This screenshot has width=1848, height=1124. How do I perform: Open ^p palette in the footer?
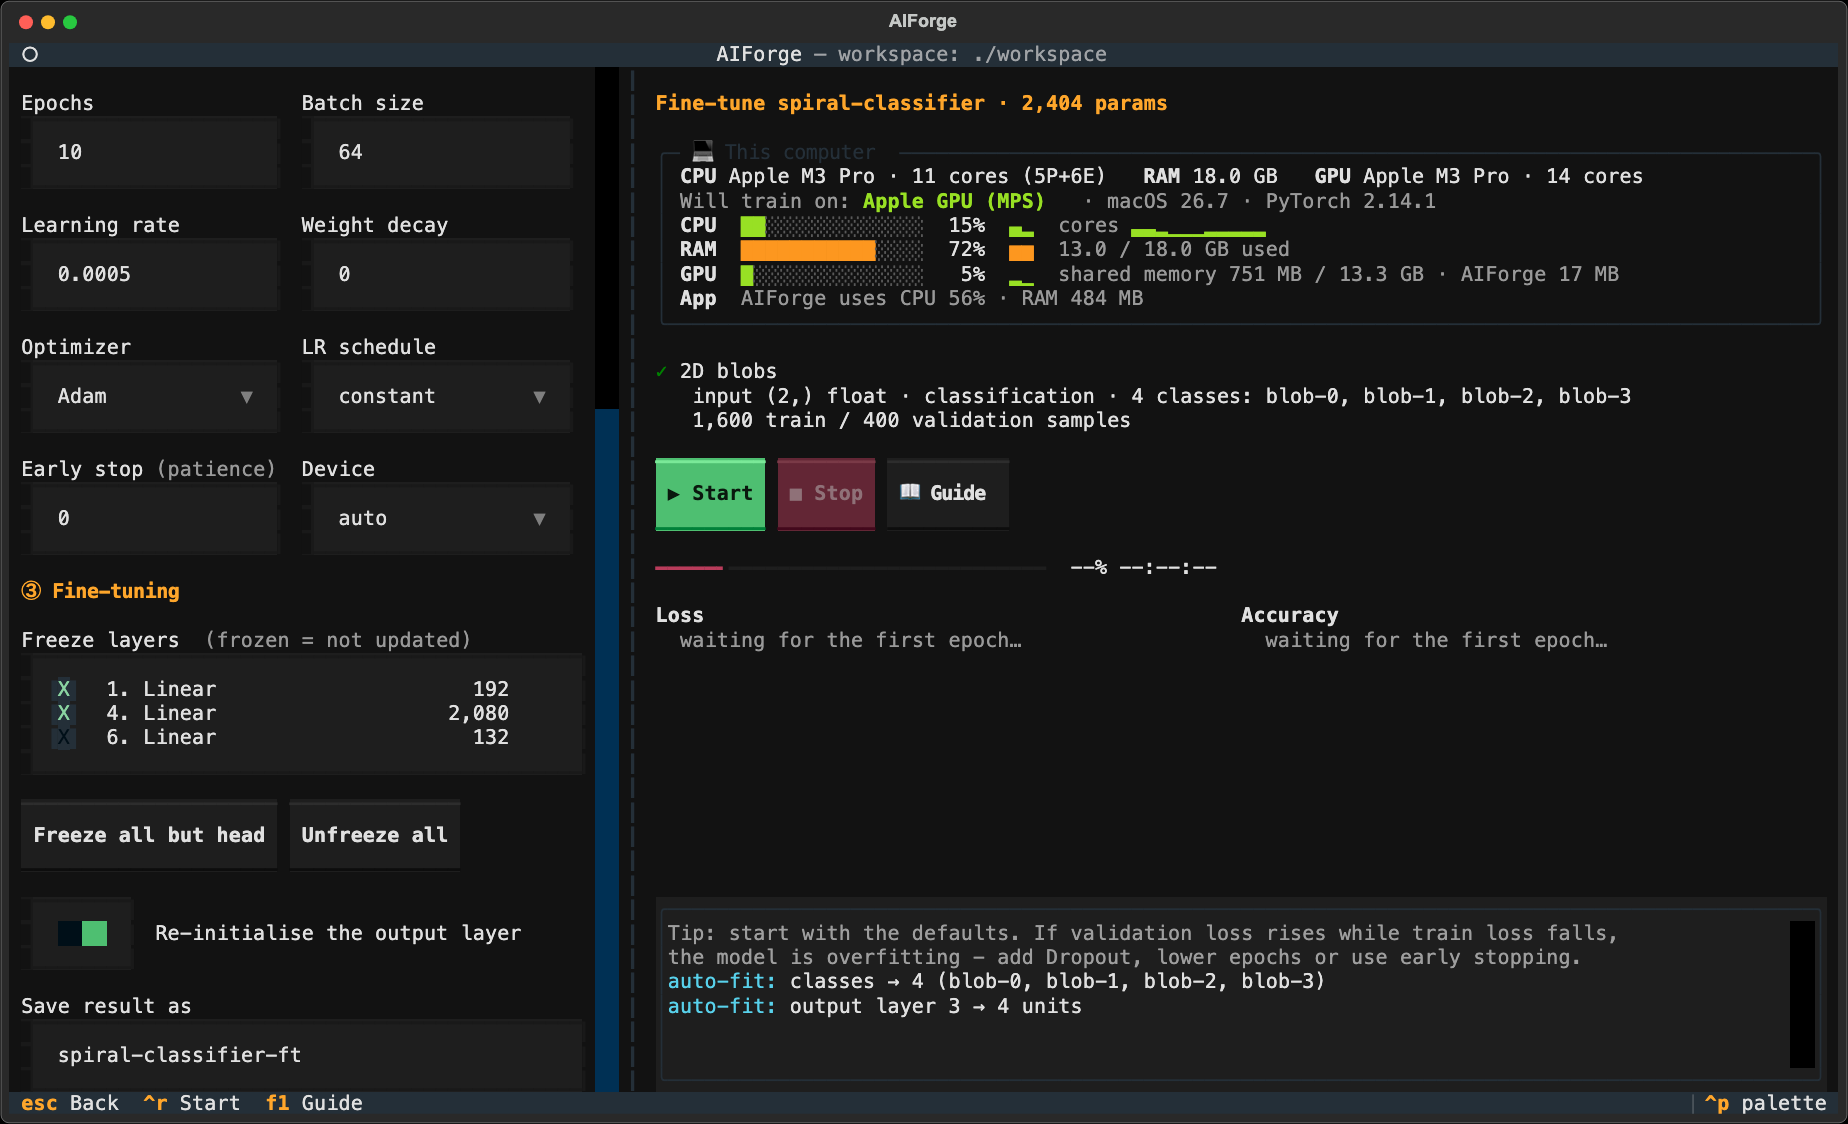click(x=1766, y=1103)
